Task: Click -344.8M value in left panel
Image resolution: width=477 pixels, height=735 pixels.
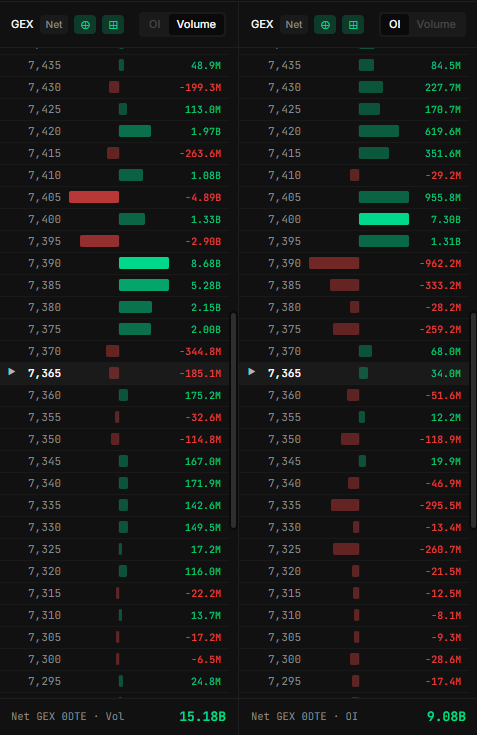Action: coord(200,352)
